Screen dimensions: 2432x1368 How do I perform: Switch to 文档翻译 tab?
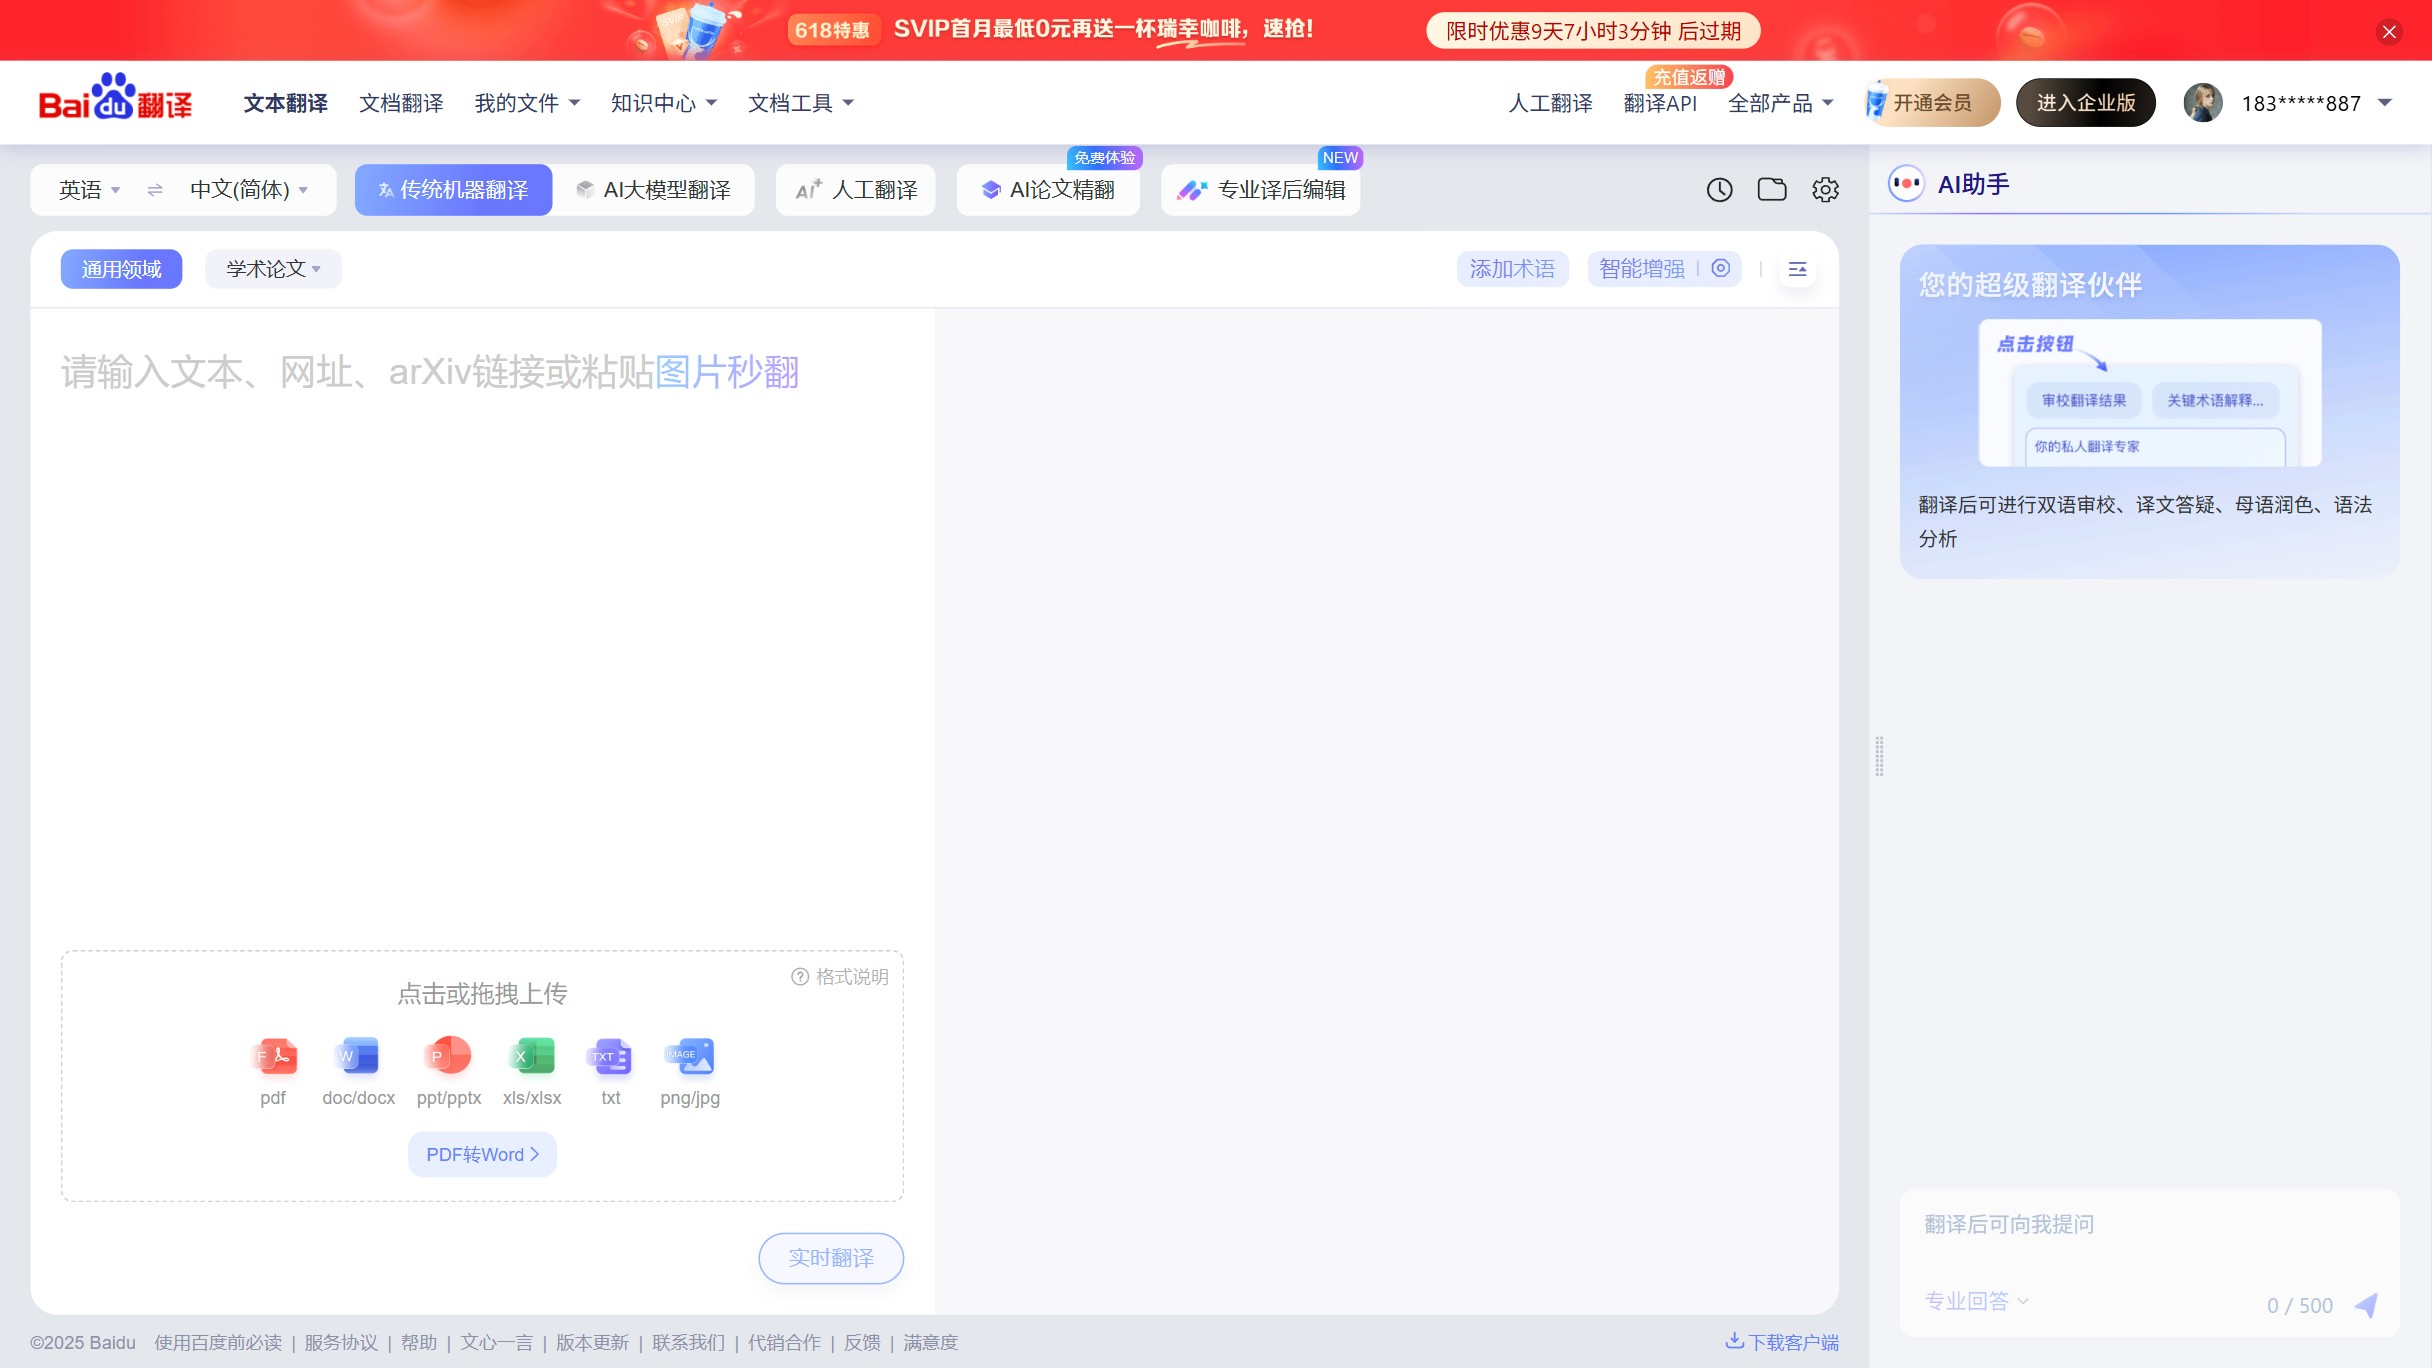coord(401,103)
